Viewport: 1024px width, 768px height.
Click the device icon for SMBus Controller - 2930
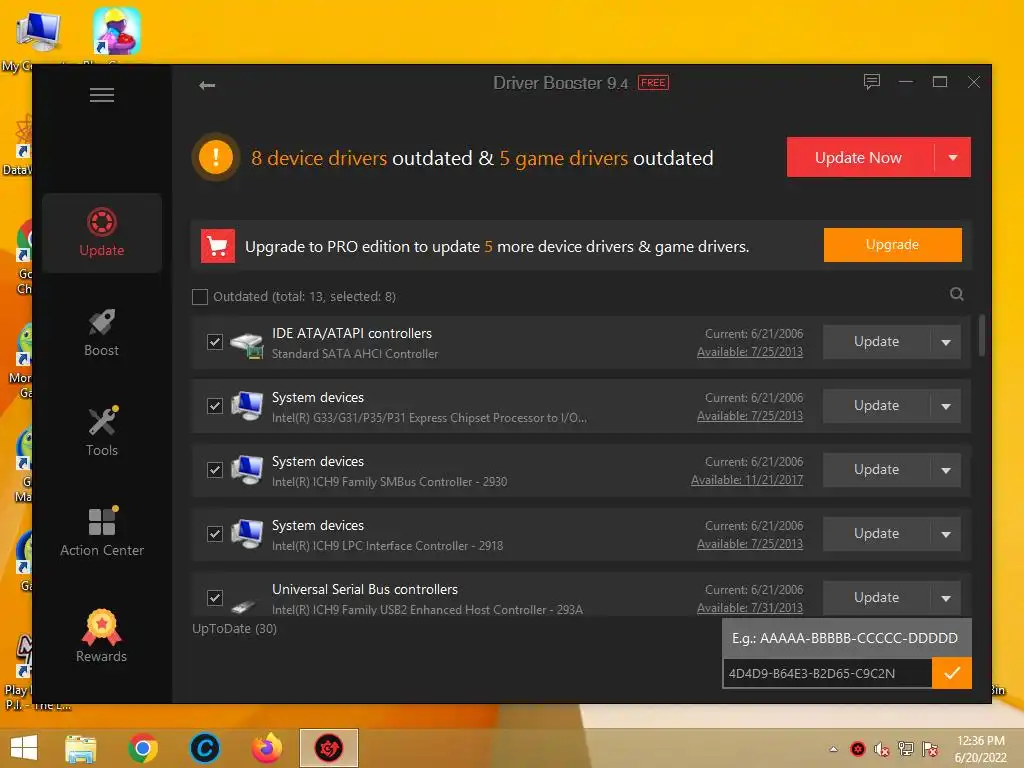click(x=247, y=470)
